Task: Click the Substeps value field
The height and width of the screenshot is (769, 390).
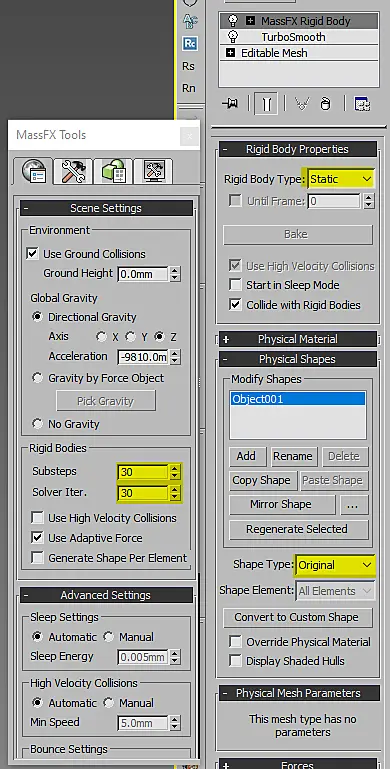Action: click(x=143, y=472)
